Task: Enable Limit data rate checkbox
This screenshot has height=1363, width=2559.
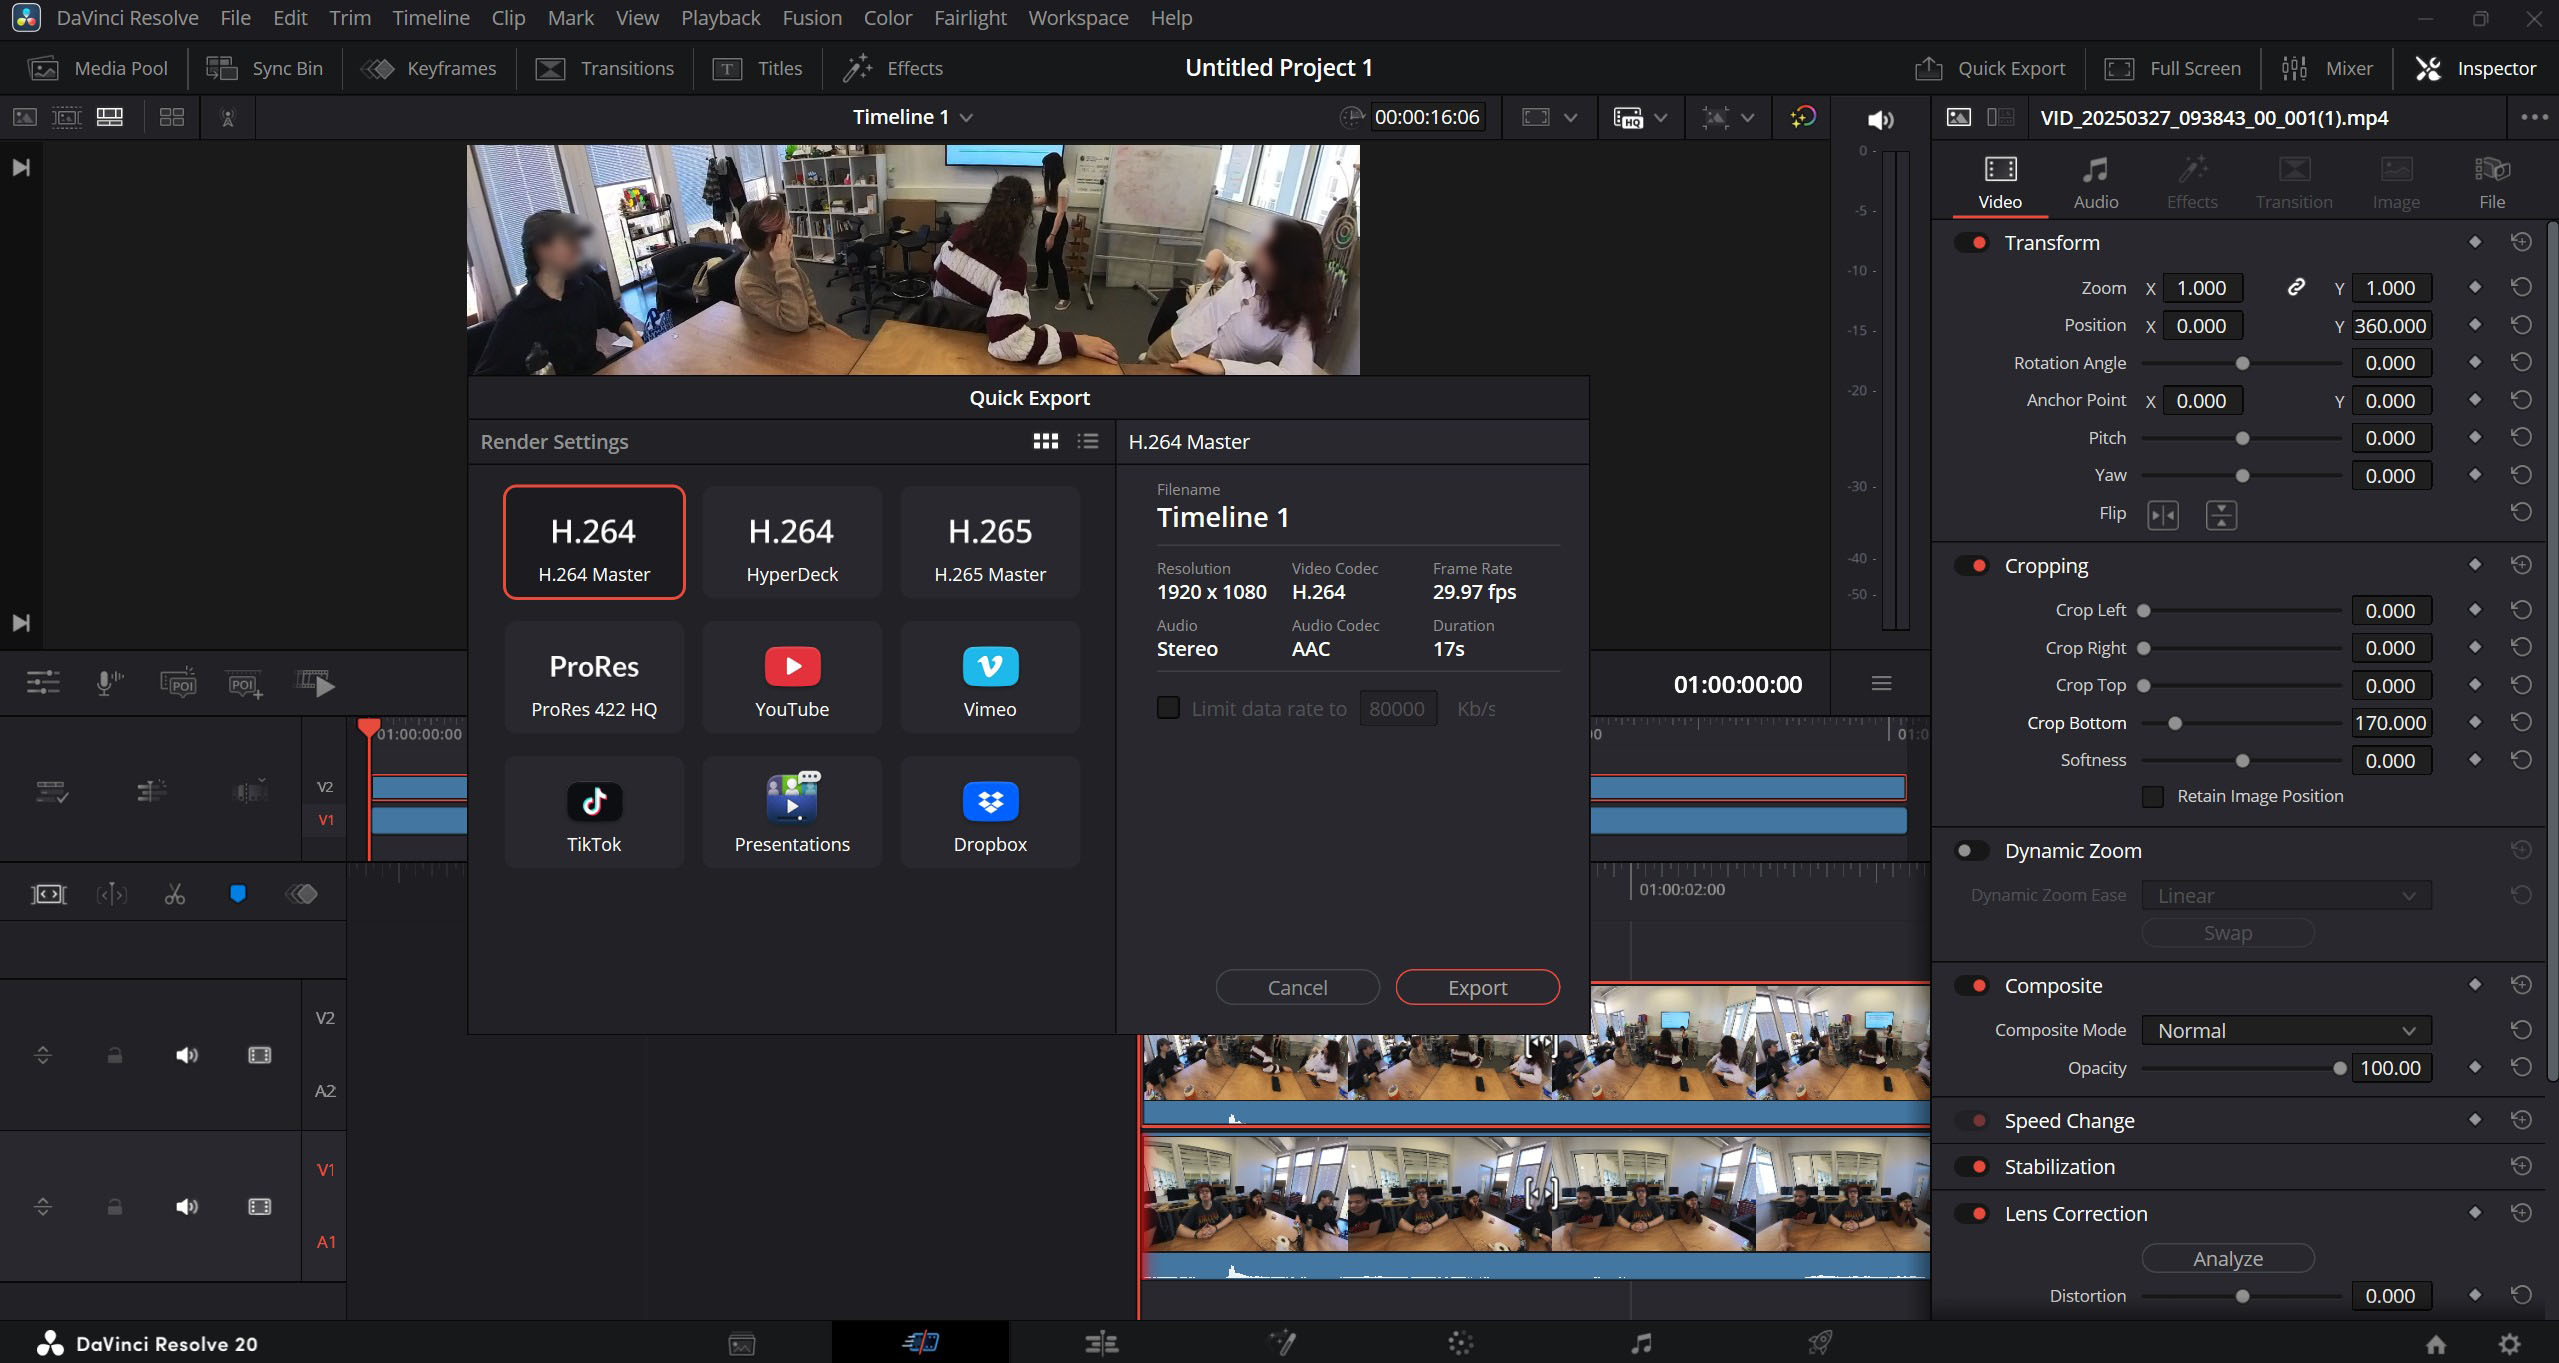Action: (1168, 708)
